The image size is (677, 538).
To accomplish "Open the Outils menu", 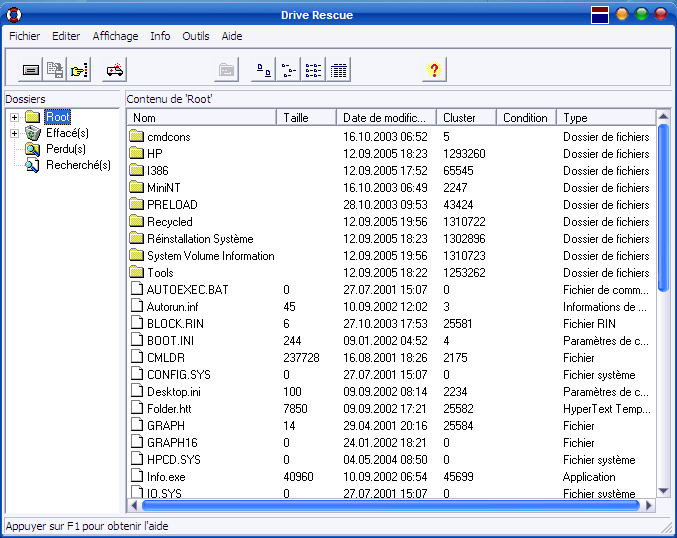I will tap(196, 36).
